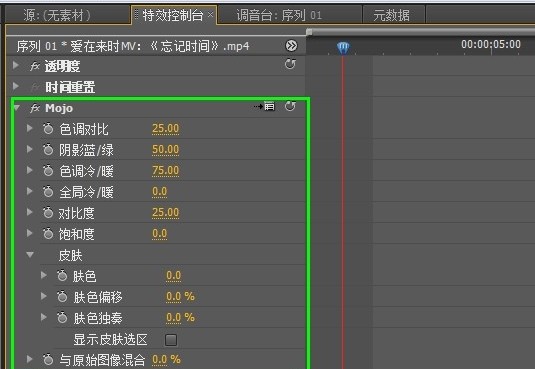The width and height of the screenshot is (535, 369).
Task: Toggle stopwatch animation for 肤色偏移
Action: [x=62, y=297]
